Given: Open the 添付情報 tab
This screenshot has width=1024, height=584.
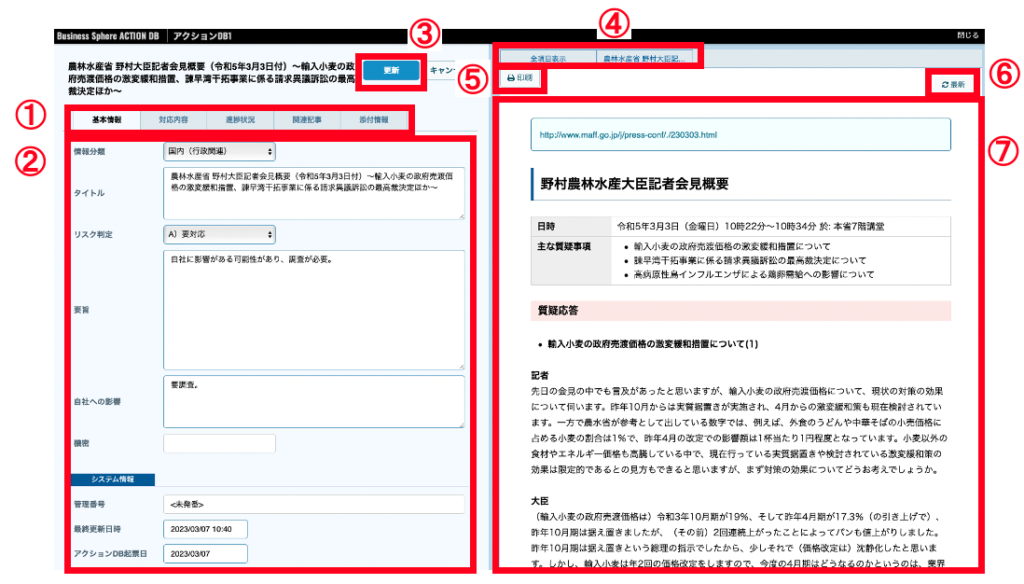Looking at the screenshot, I should pyautogui.click(x=374, y=120).
